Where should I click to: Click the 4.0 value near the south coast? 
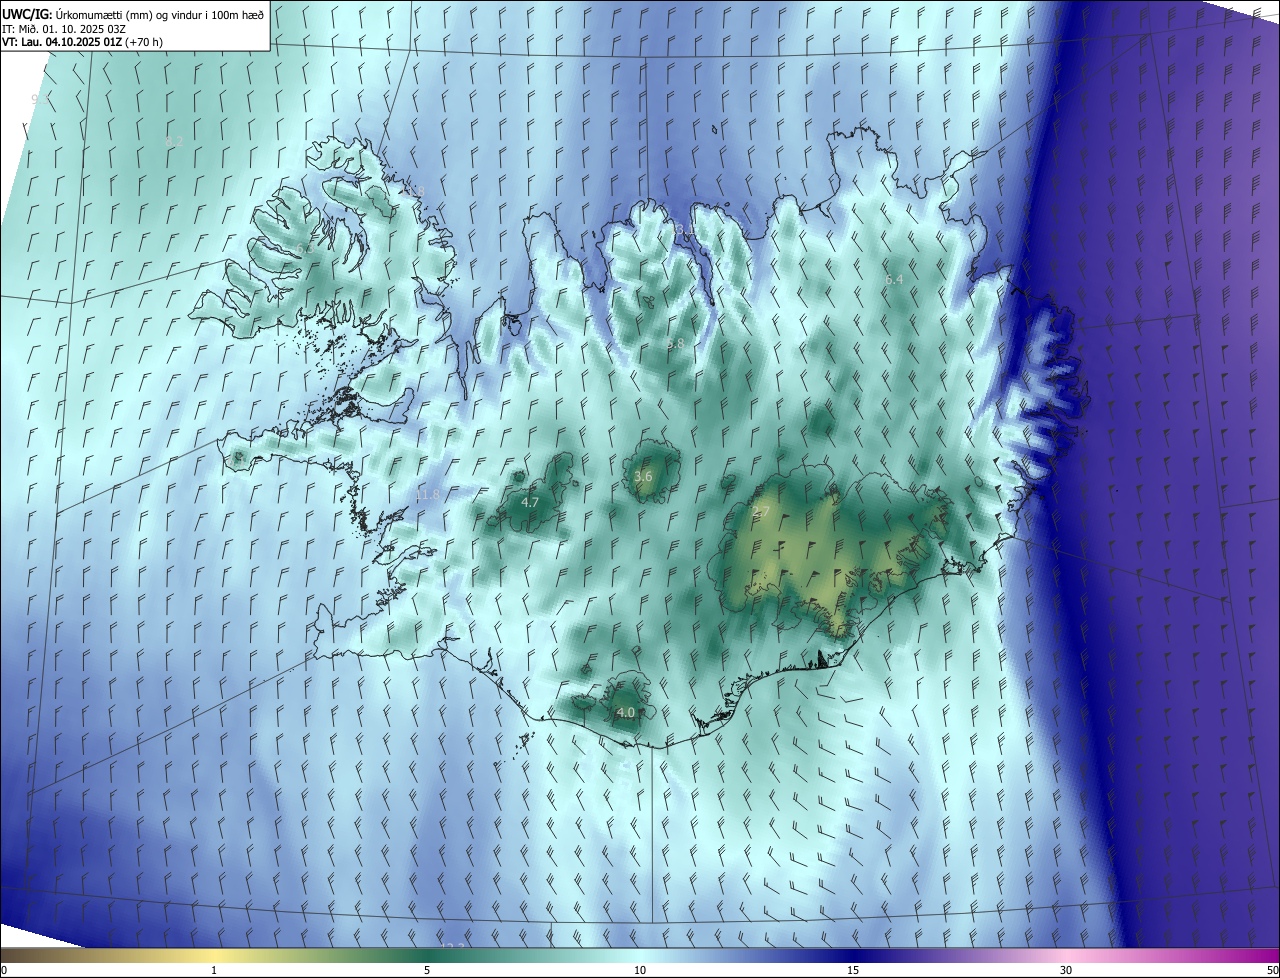click(x=625, y=712)
